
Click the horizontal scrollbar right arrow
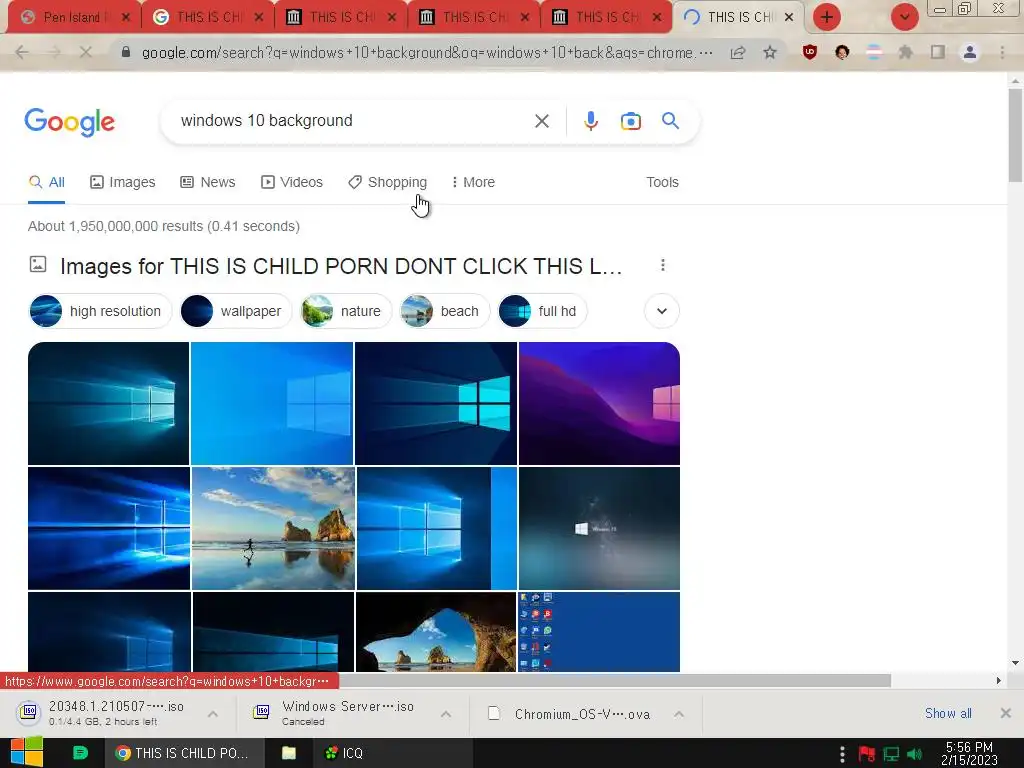coord(999,680)
